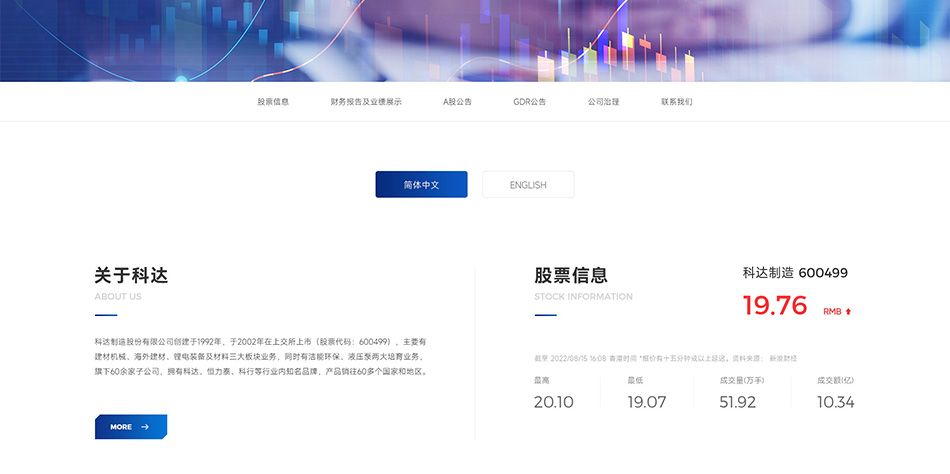Click the stock price 19.76

pos(774,306)
